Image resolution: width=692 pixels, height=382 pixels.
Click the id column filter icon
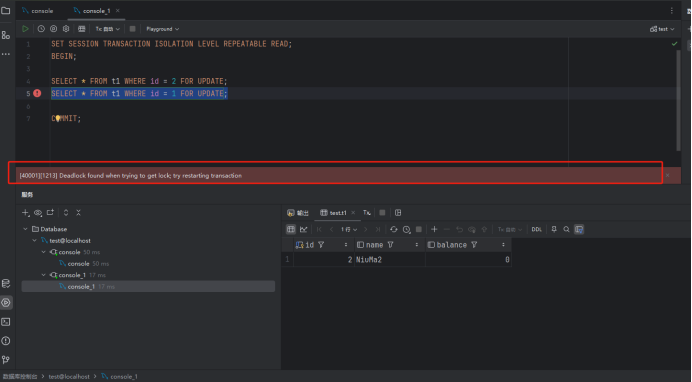(x=321, y=245)
